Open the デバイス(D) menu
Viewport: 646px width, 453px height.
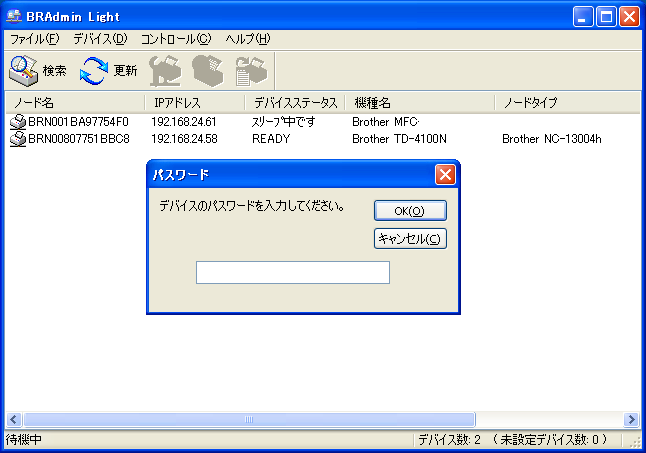(101, 39)
